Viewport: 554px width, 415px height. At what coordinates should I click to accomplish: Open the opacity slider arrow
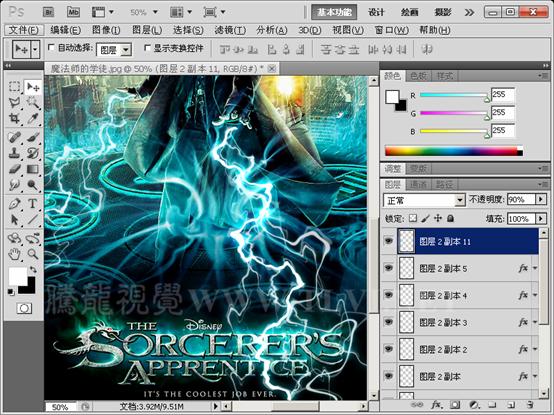541,200
